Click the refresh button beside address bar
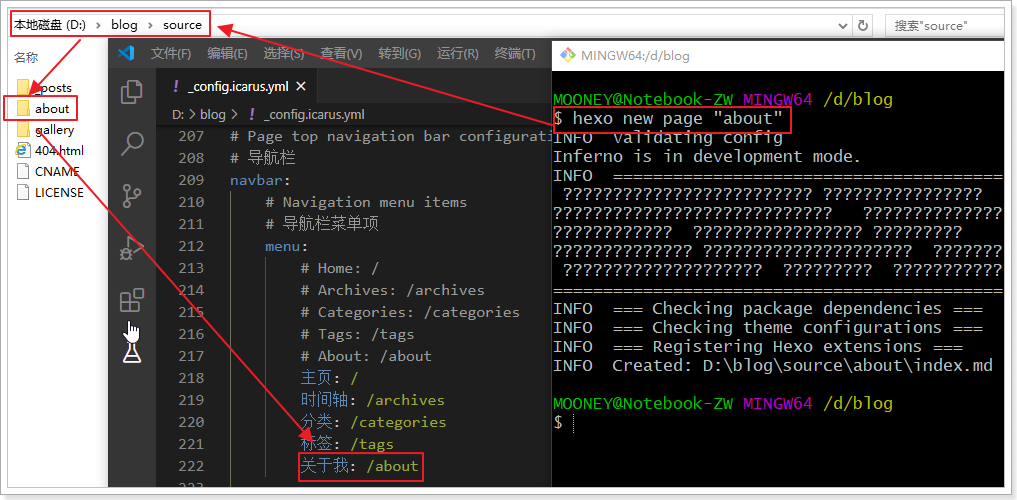The width and height of the screenshot is (1017, 500). (863, 25)
